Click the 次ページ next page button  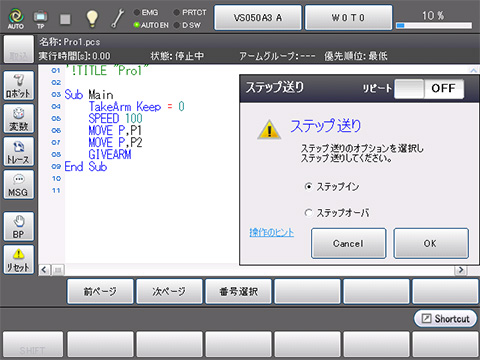coord(169,291)
